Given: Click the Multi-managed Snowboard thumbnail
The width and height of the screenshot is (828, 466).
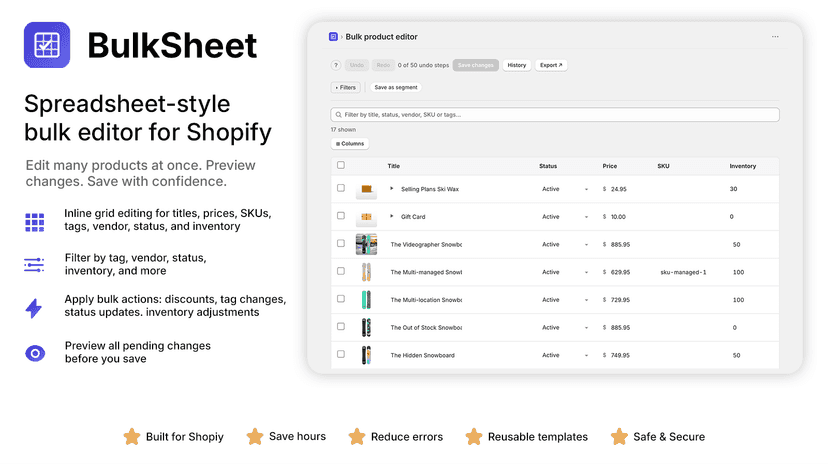Looking at the screenshot, I should 366,272.
